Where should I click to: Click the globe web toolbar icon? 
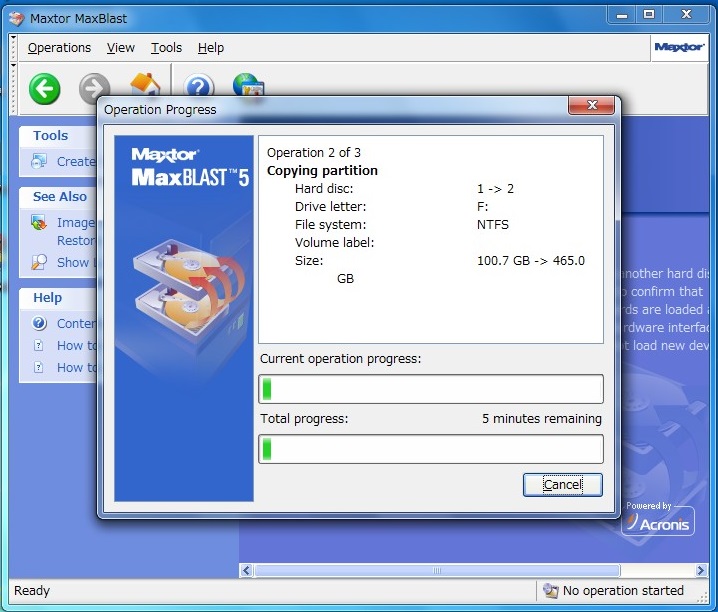coord(248,84)
